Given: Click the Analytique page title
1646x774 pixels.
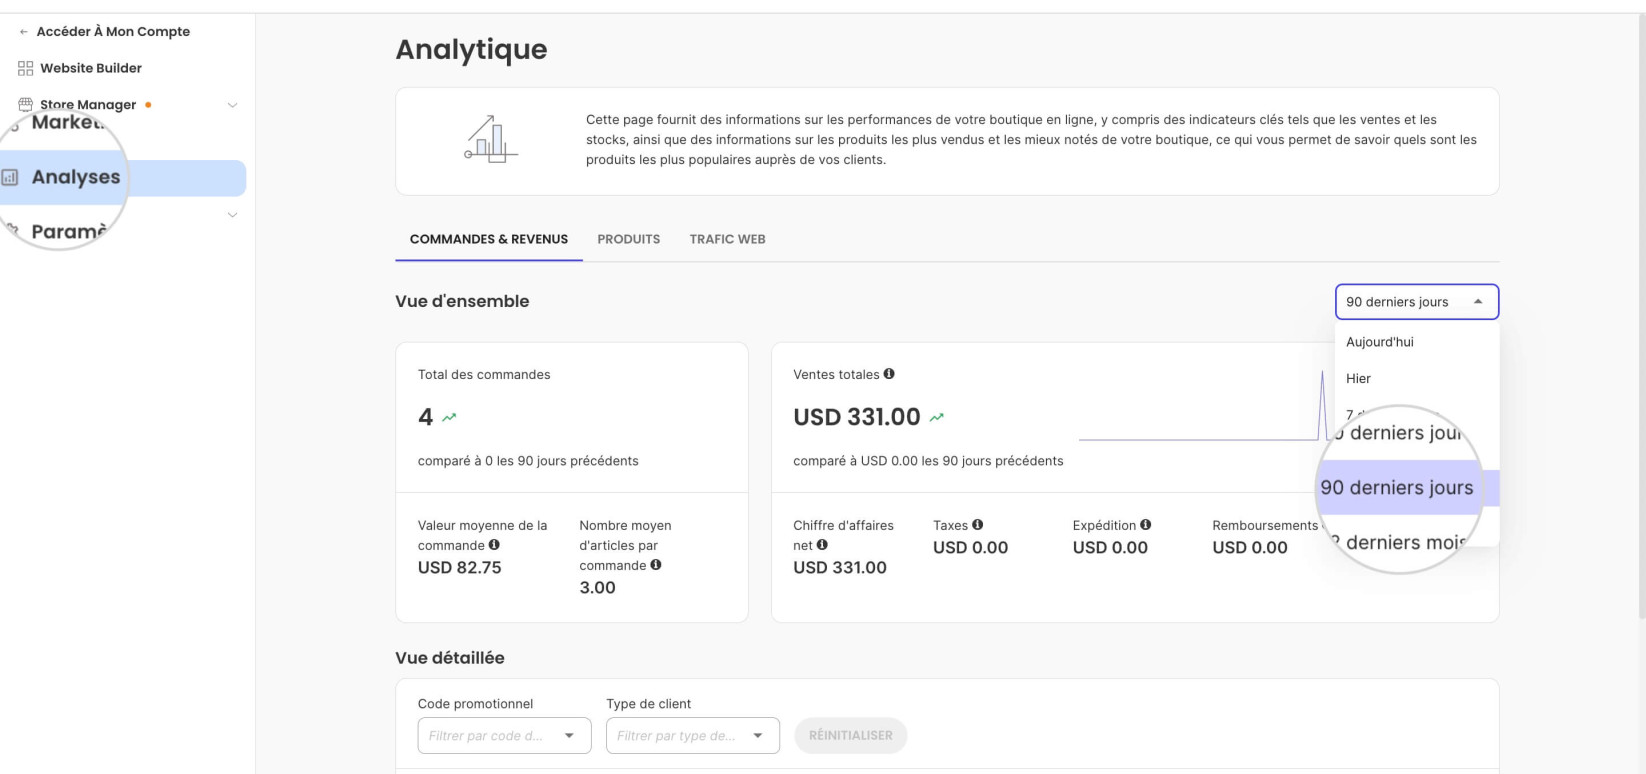Looking at the screenshot, I should coord(471,49).
